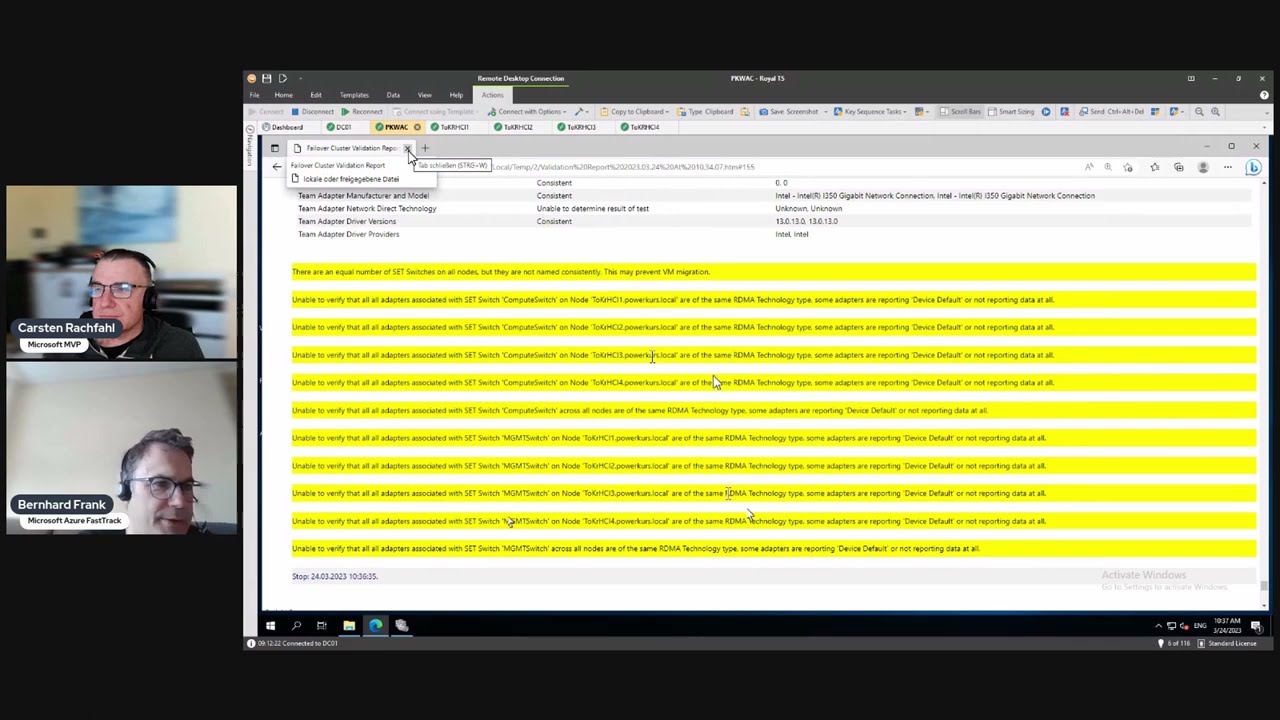Open the Edge profile avatar

(x=1203, y=167)
